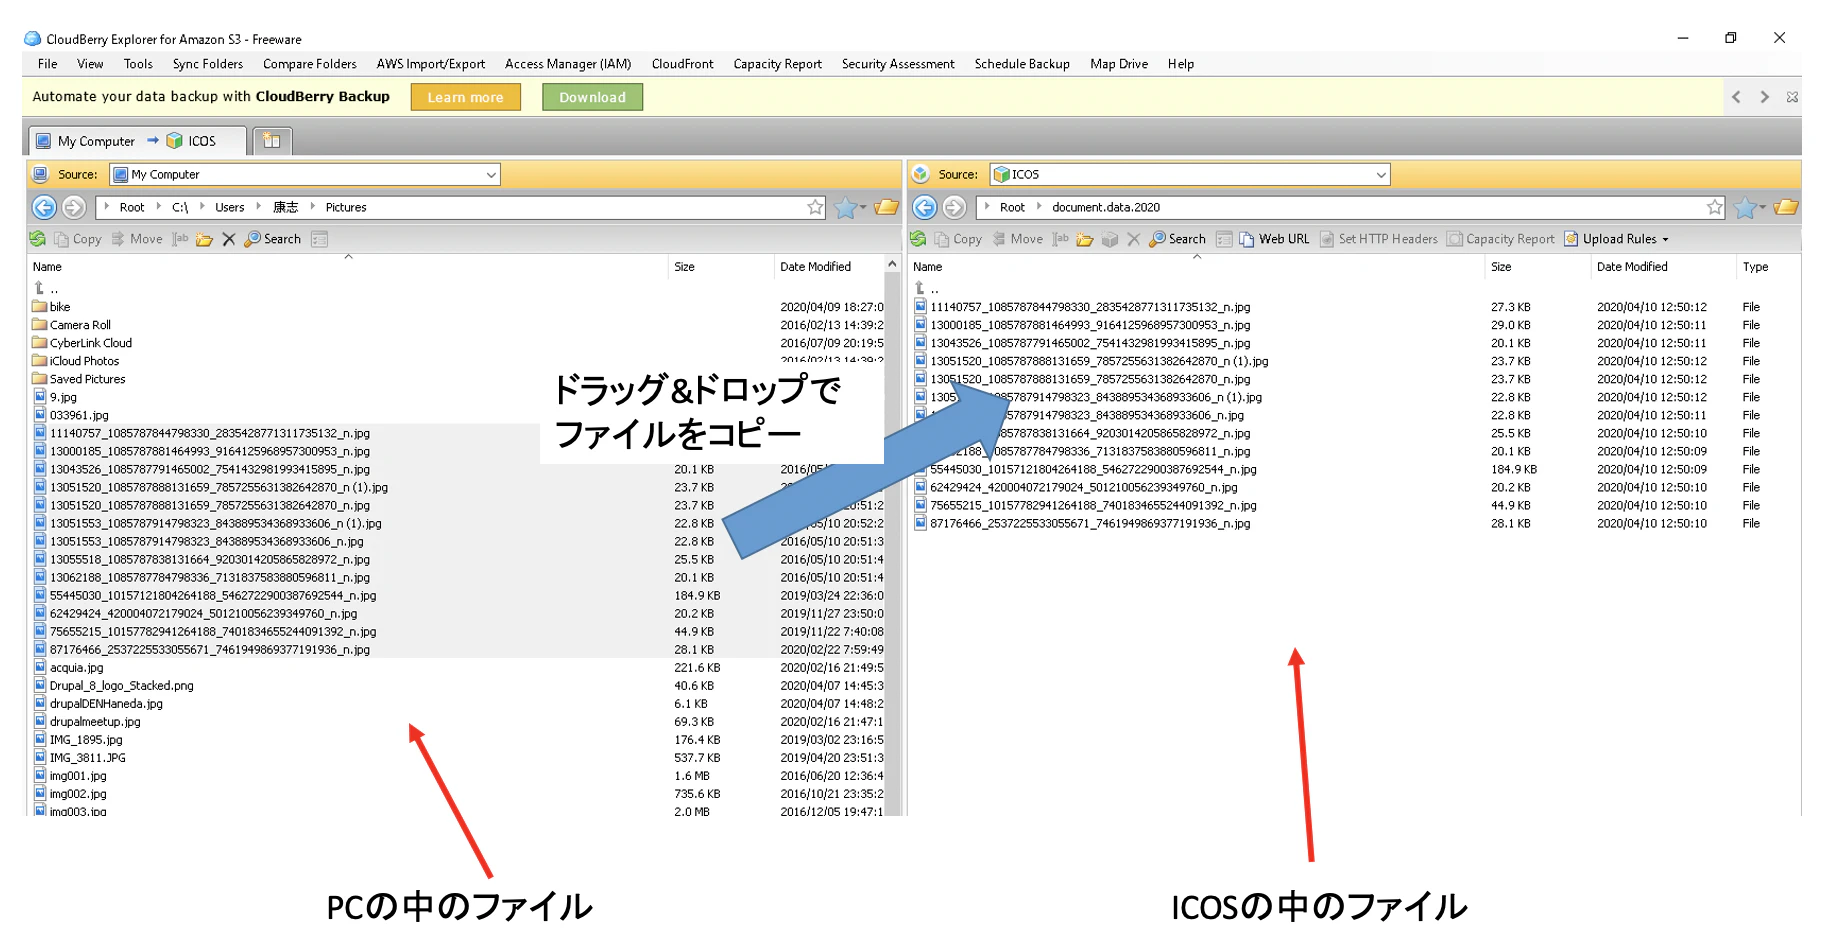Click Web URL in ICOS toolbar

point(1274,239)
